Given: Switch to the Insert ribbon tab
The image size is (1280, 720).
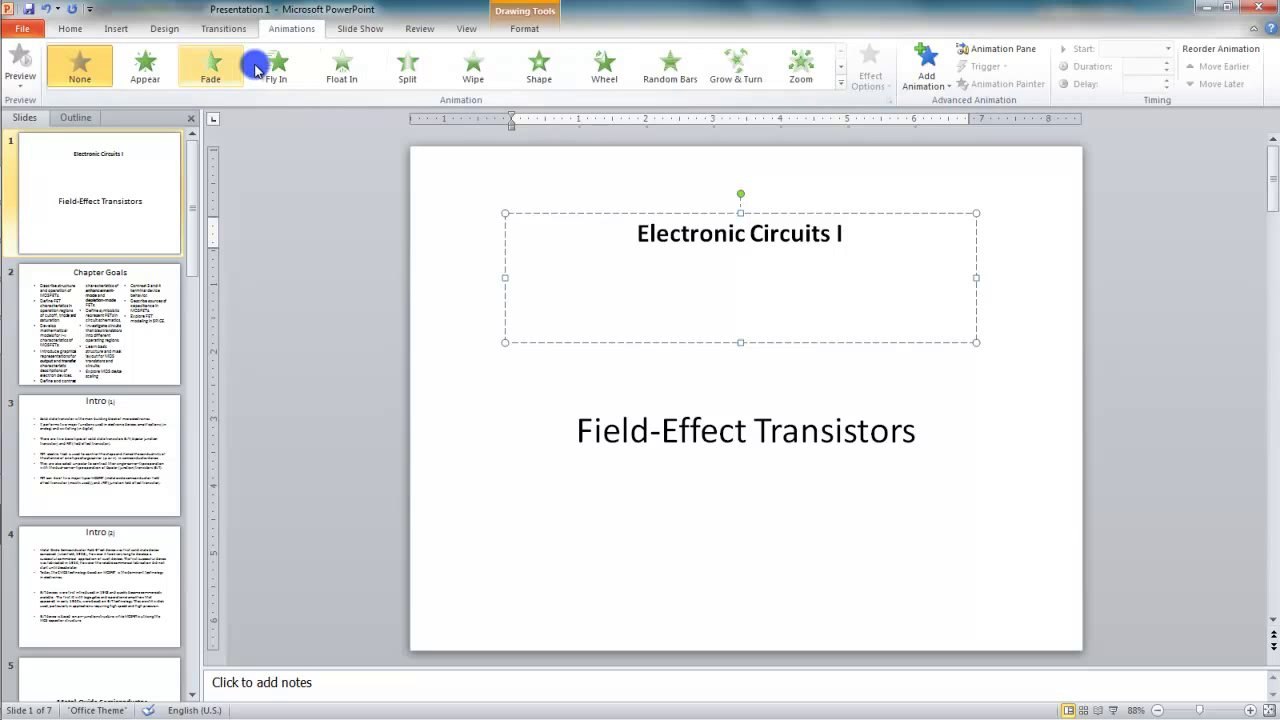Looking at the screenshot, I should coord(116,29).
